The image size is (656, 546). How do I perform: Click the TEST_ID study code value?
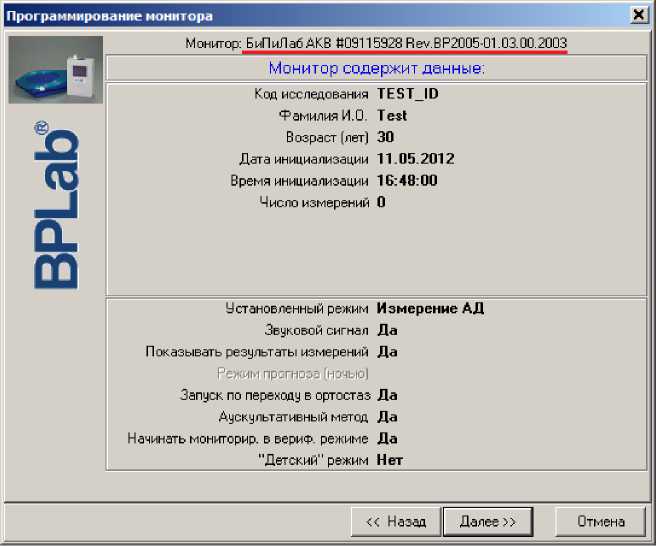click(407, 94)
